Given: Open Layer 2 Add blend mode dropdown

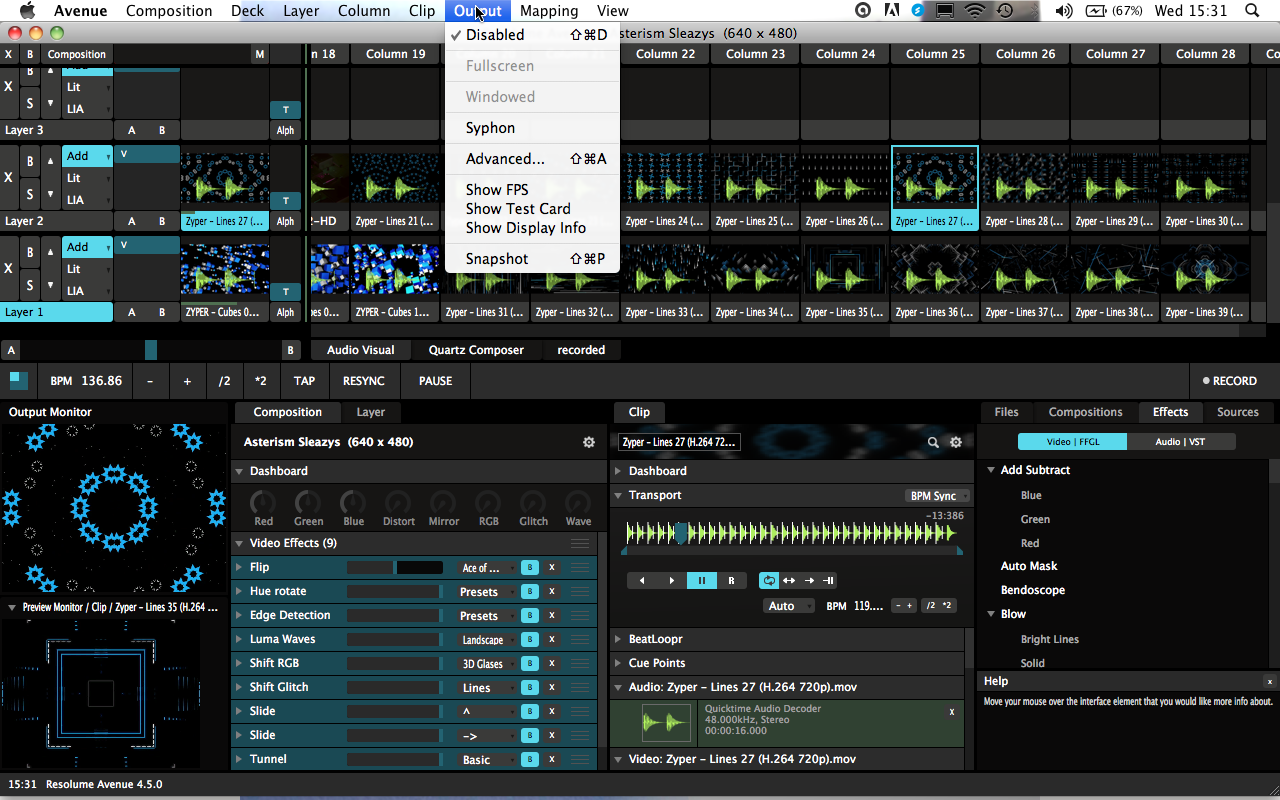Looking at the screenshot, I should [87, 156].
